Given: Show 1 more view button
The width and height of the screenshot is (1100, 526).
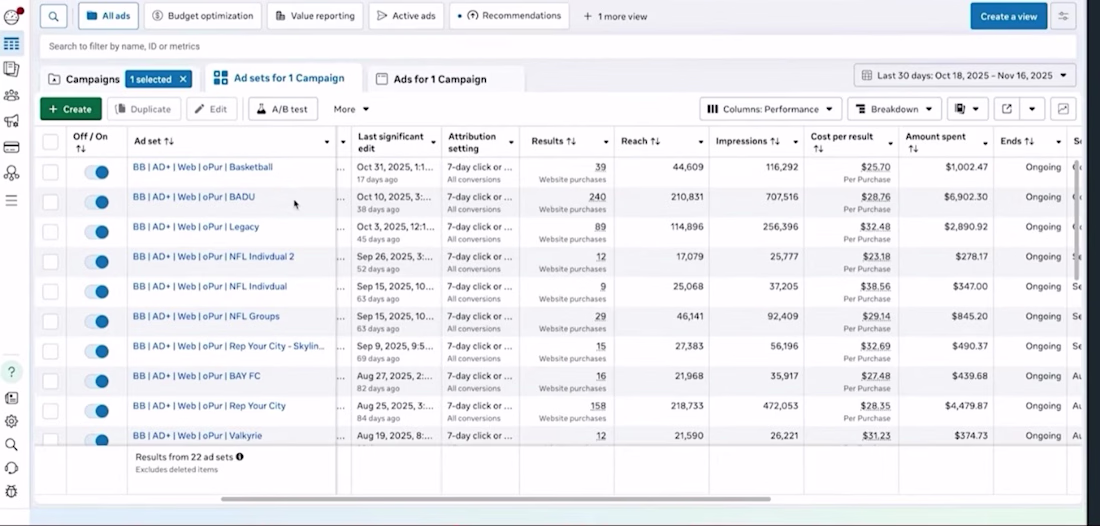Looking at the screenshot, I should [615, 16].
